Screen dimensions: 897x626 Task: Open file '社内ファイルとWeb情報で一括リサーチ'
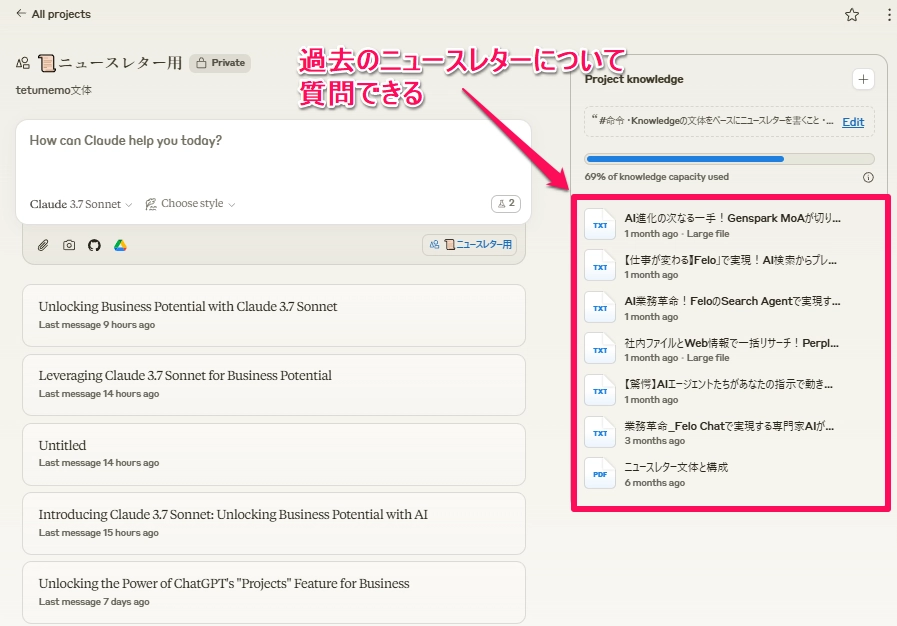(x=728, y=350)
